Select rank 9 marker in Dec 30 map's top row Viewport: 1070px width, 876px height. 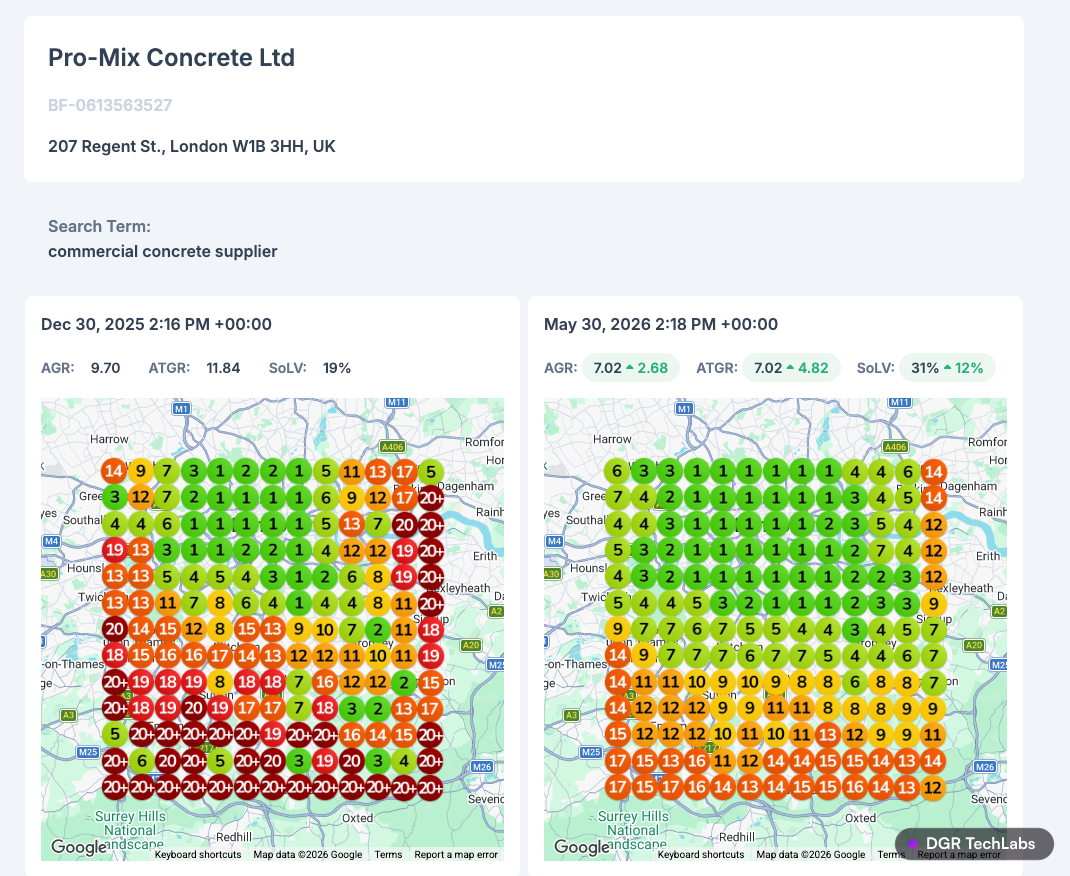[x=141, y=471]
